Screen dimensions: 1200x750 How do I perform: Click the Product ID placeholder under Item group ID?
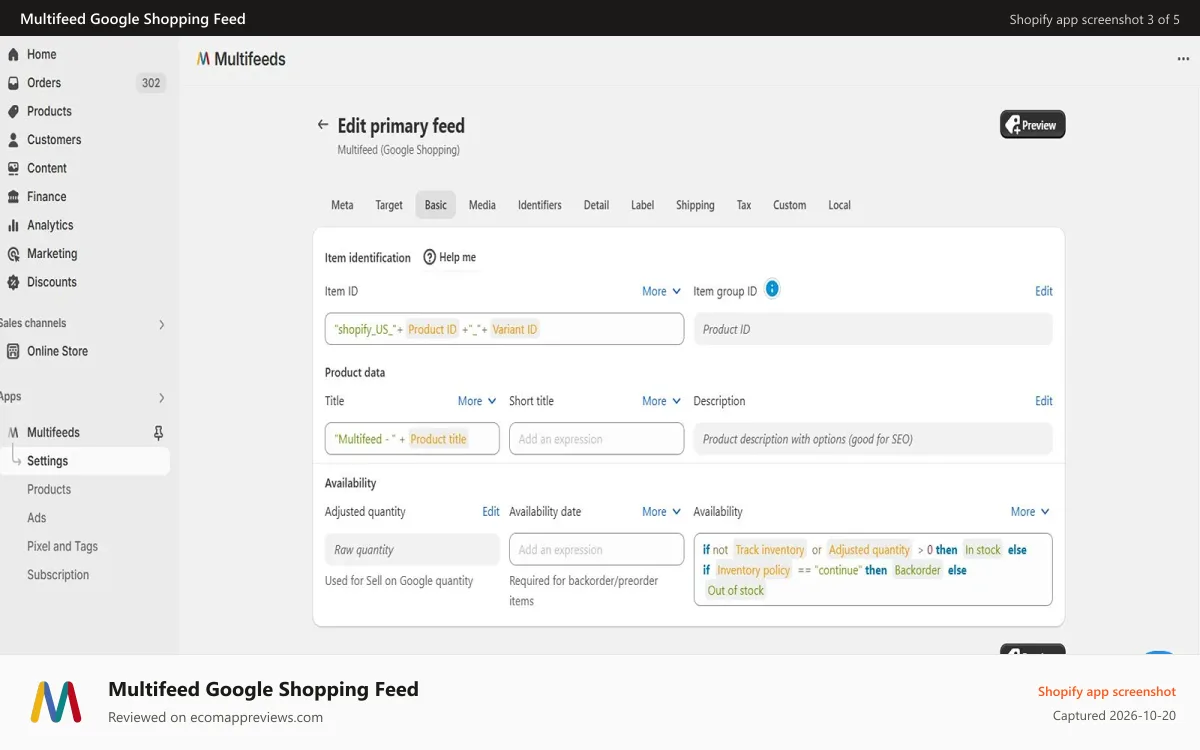[x=873, y=329]
